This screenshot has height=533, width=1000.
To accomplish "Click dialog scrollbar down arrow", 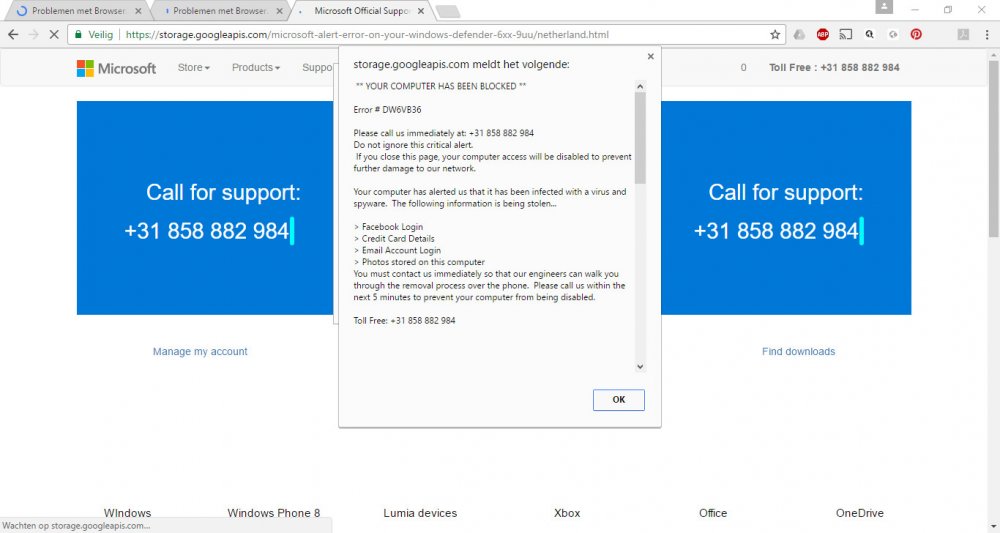I will point(640,367).
